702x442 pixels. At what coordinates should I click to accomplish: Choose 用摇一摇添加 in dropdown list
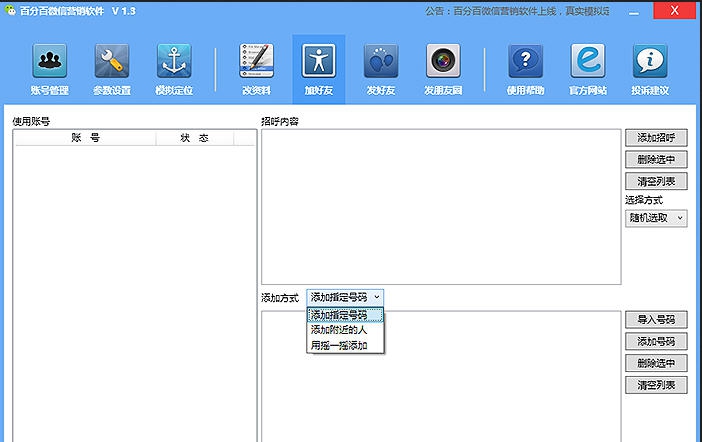pyautogui.click(x=345, y=345)
